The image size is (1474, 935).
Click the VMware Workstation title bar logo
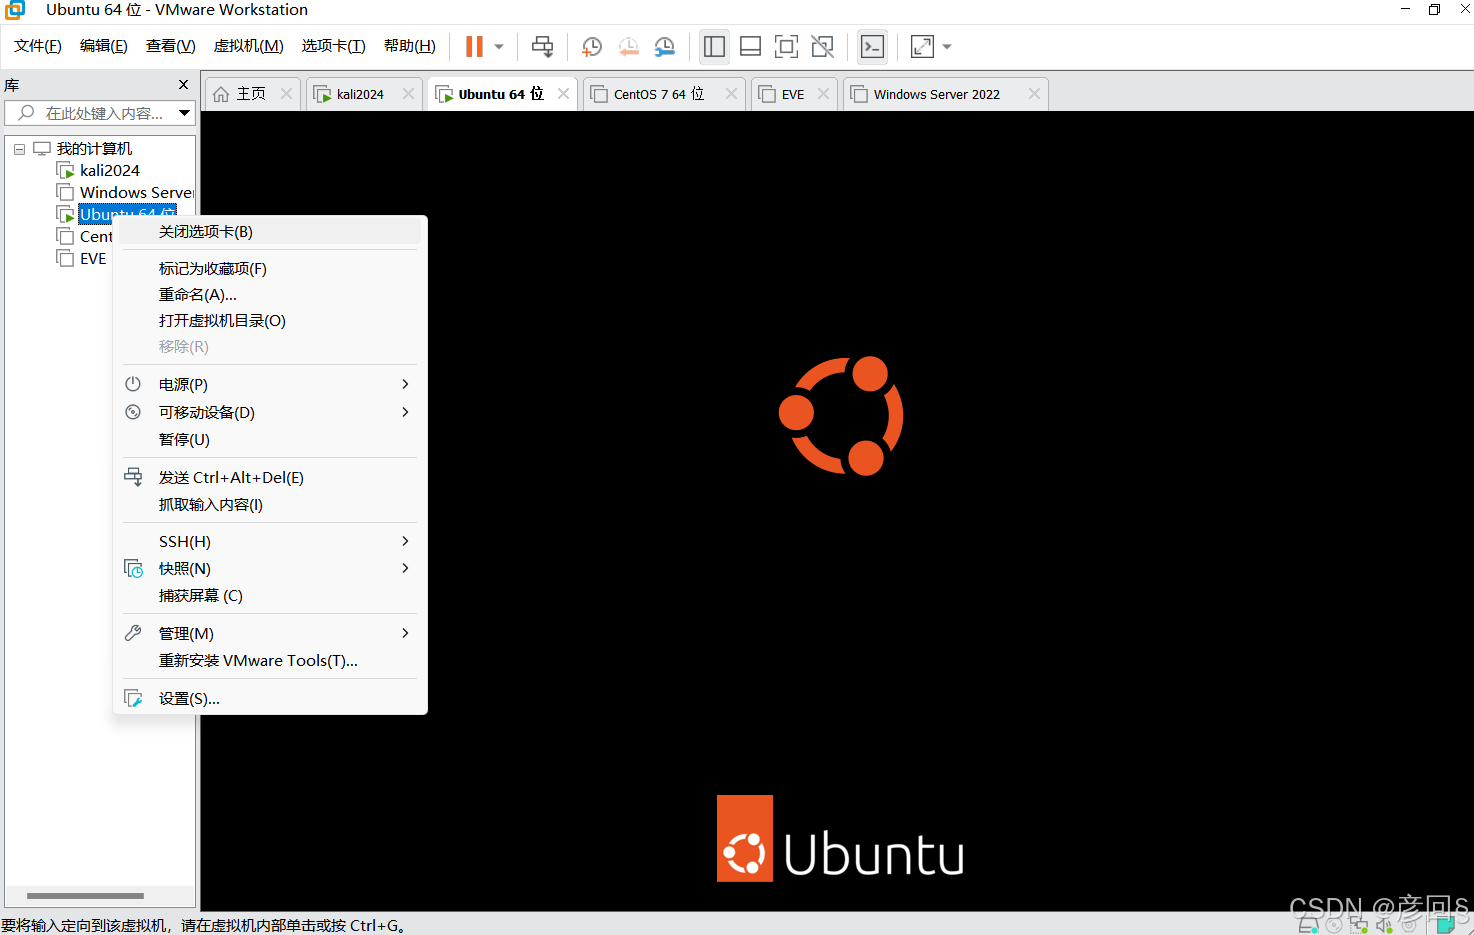[15, 10]
